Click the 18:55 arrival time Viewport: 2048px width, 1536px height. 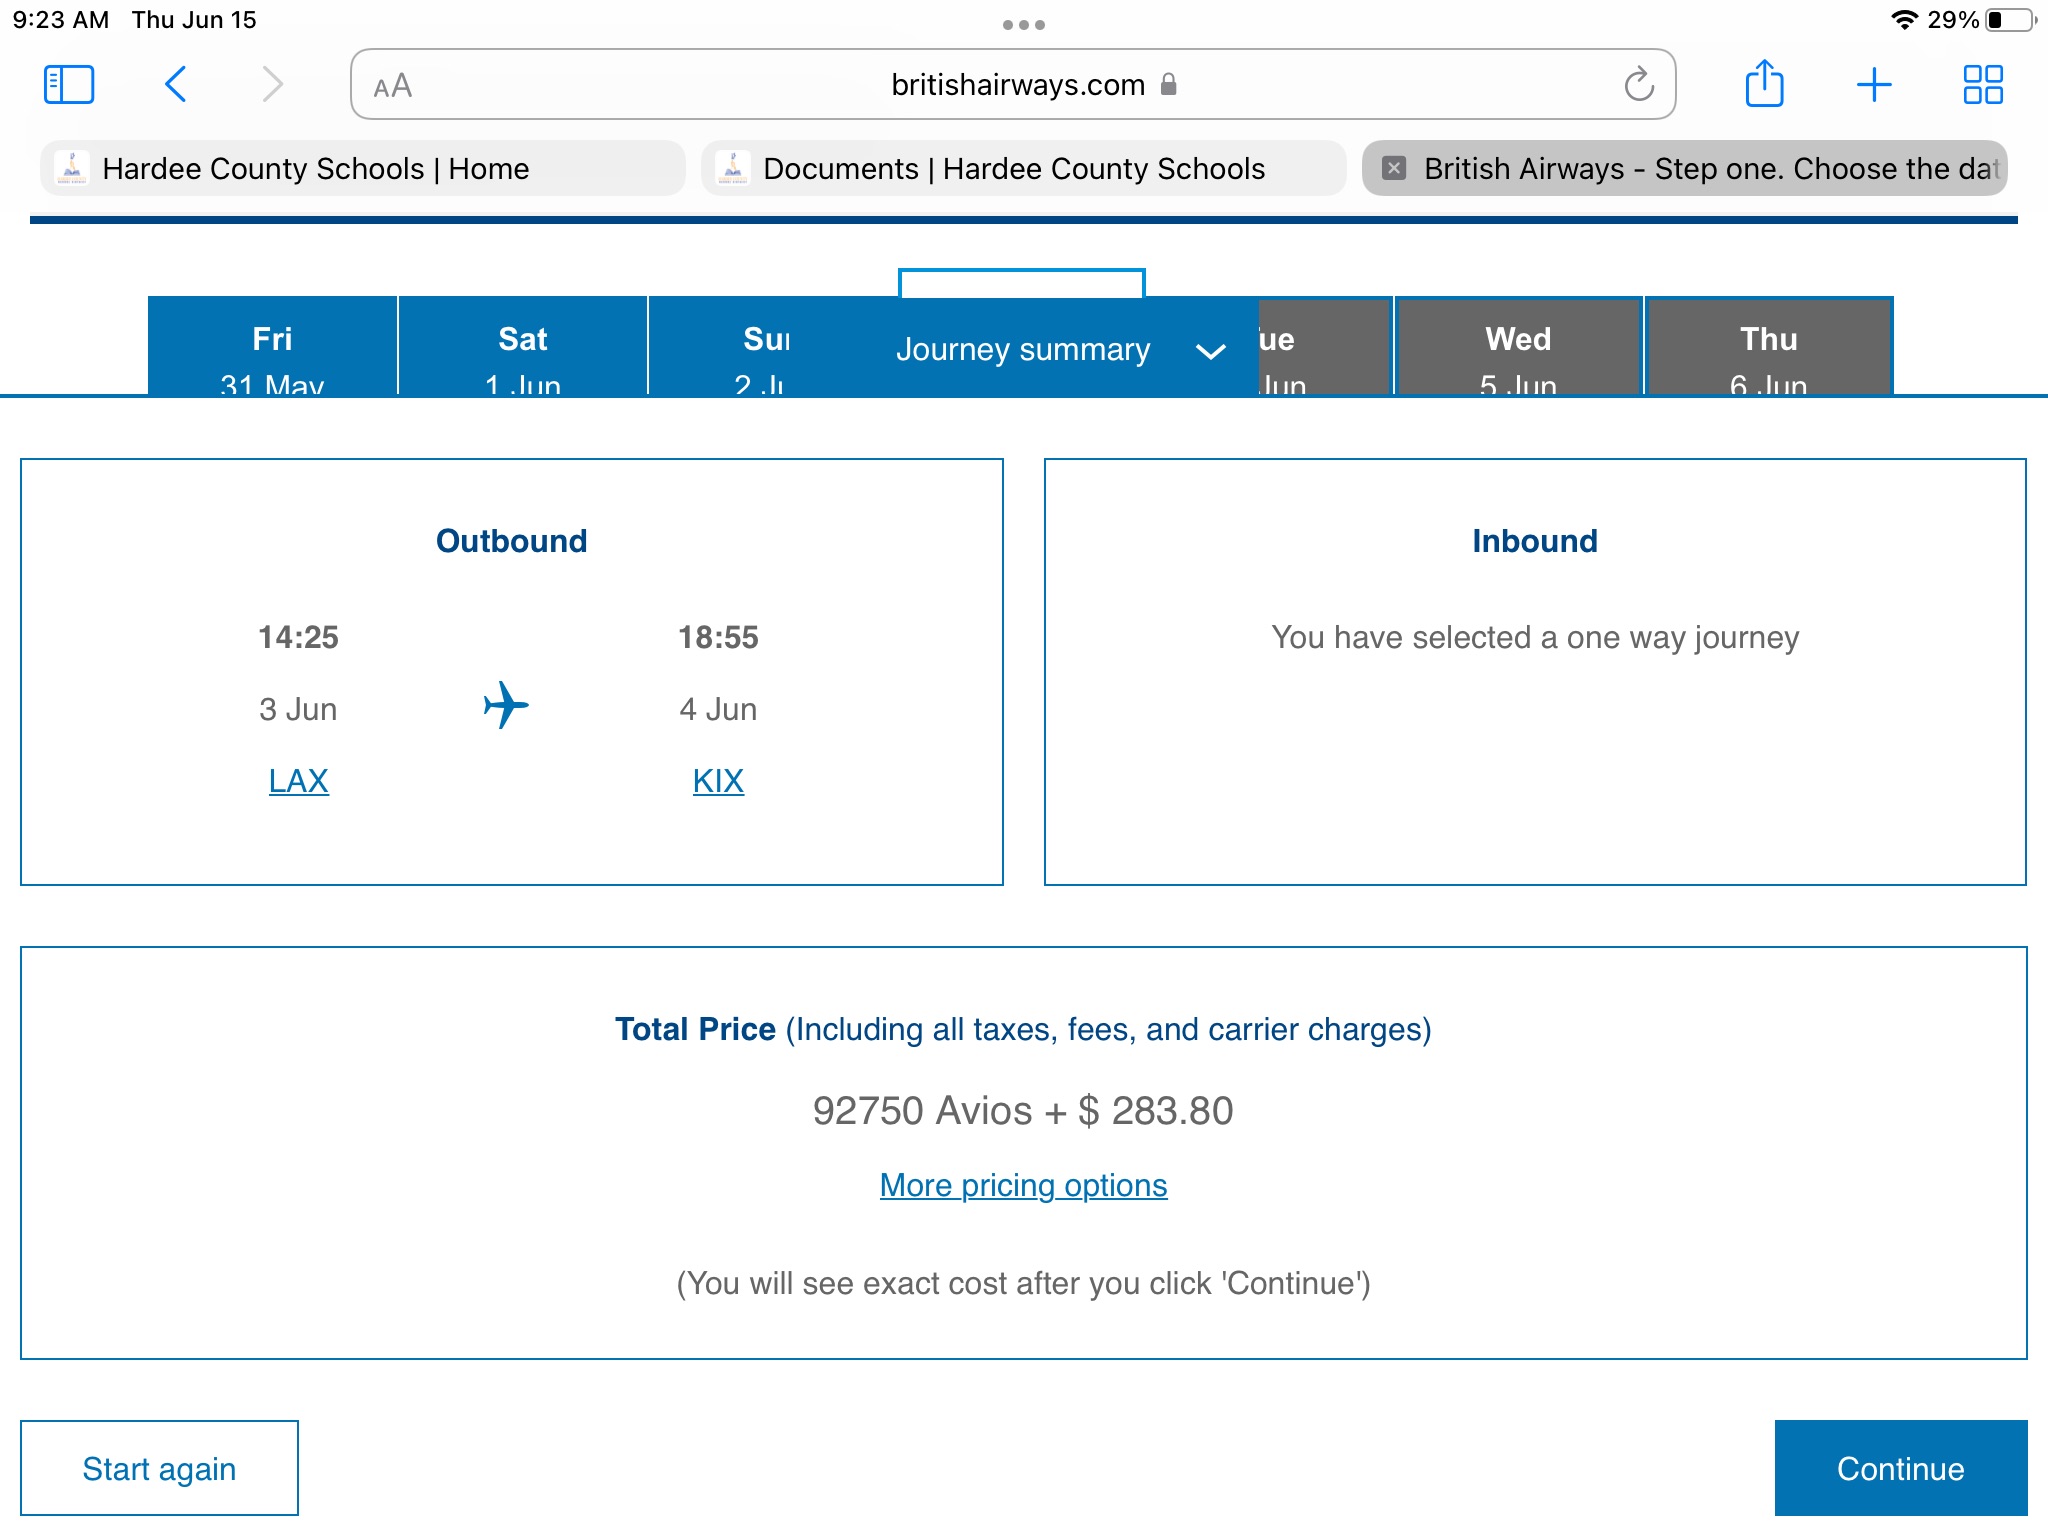pos(718,637)
